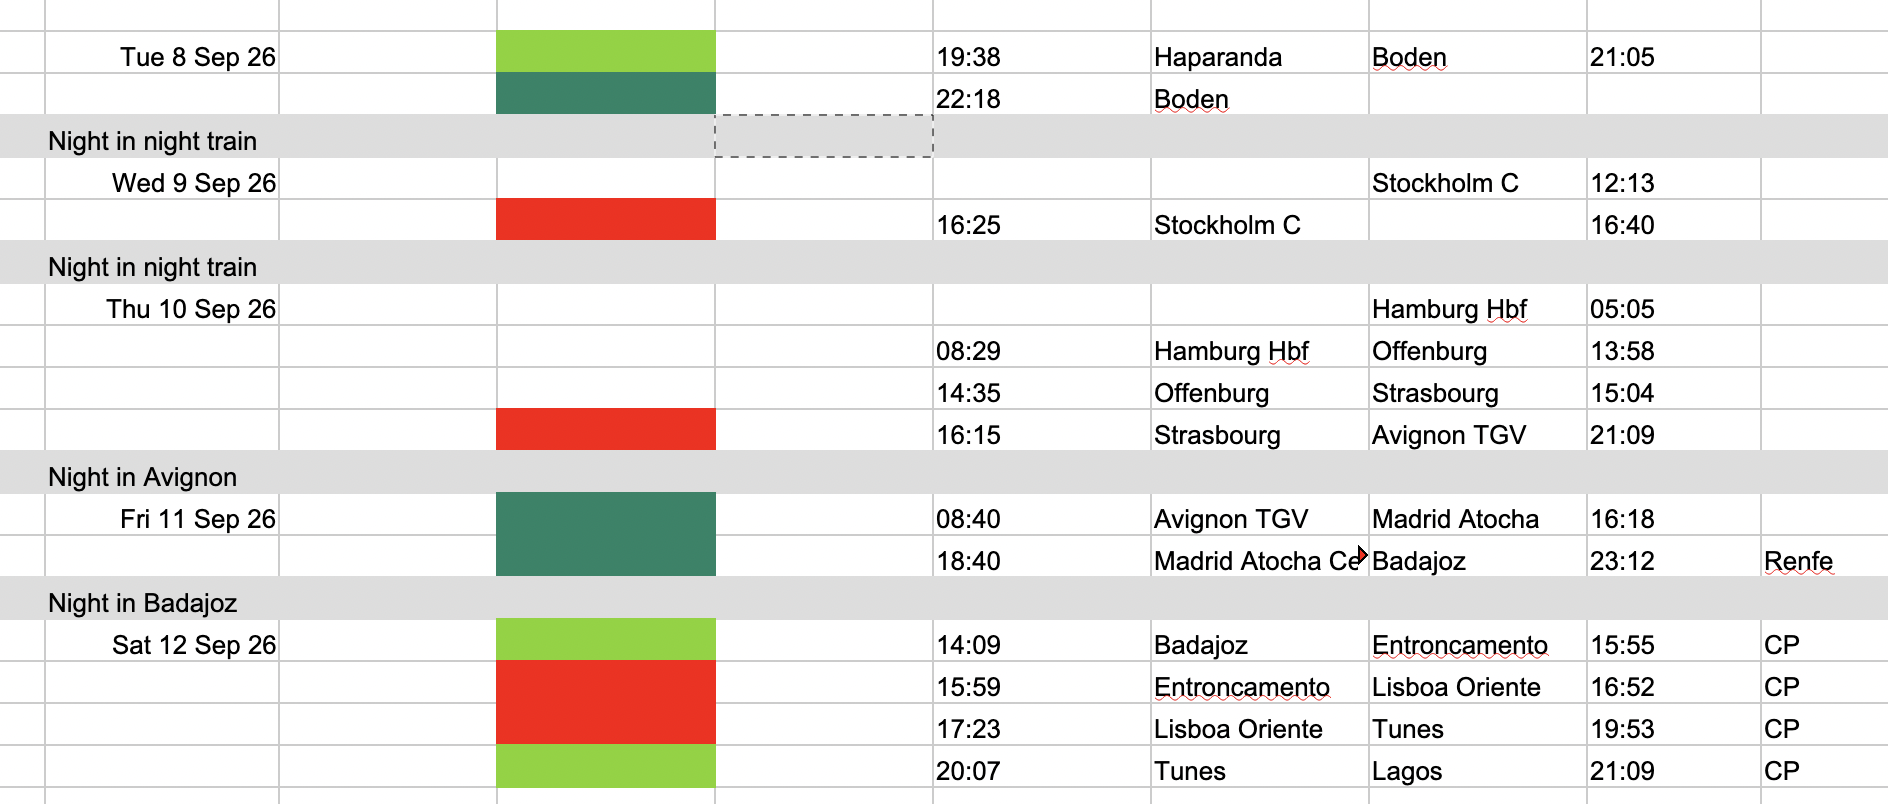Click the CP cell in the Lagos row
1888x804 pixels.
coord(1824,771)
